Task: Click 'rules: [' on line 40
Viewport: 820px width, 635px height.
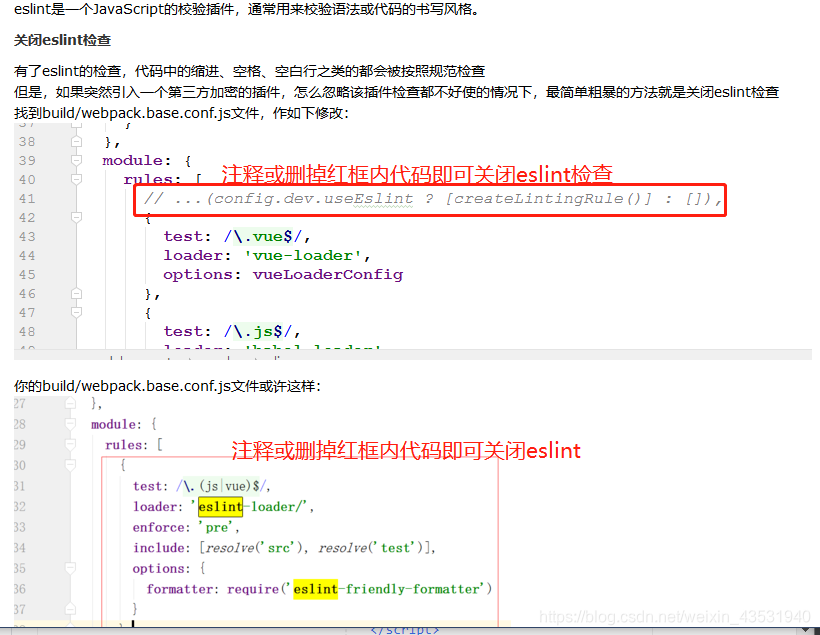Action: [163, 179]
